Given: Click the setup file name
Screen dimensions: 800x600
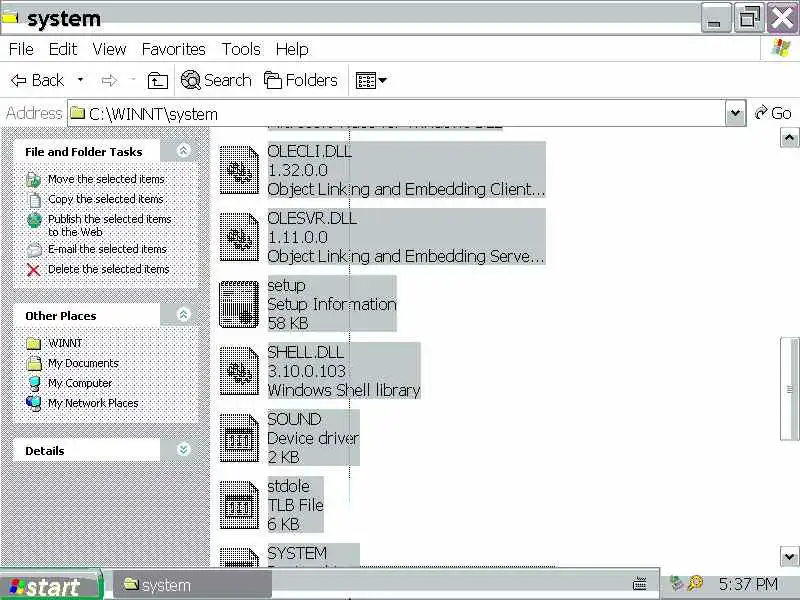Looking at the screenshot, I should (x=286, y=286).
